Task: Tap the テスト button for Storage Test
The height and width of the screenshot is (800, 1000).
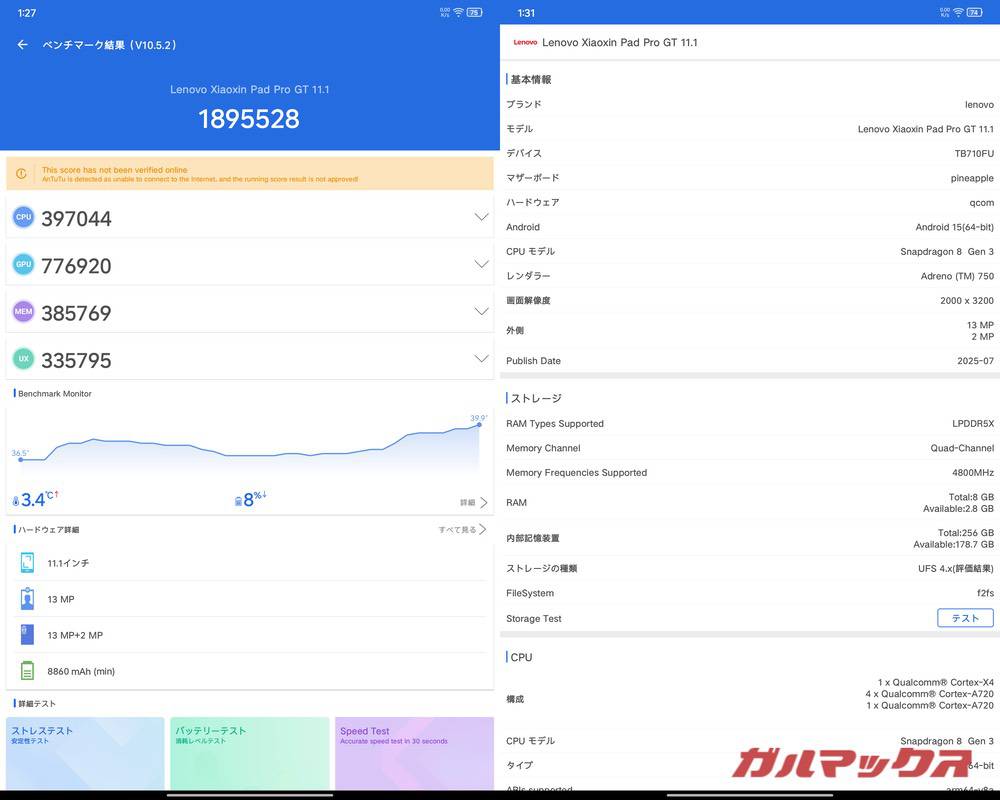Action: coord(965,618)
